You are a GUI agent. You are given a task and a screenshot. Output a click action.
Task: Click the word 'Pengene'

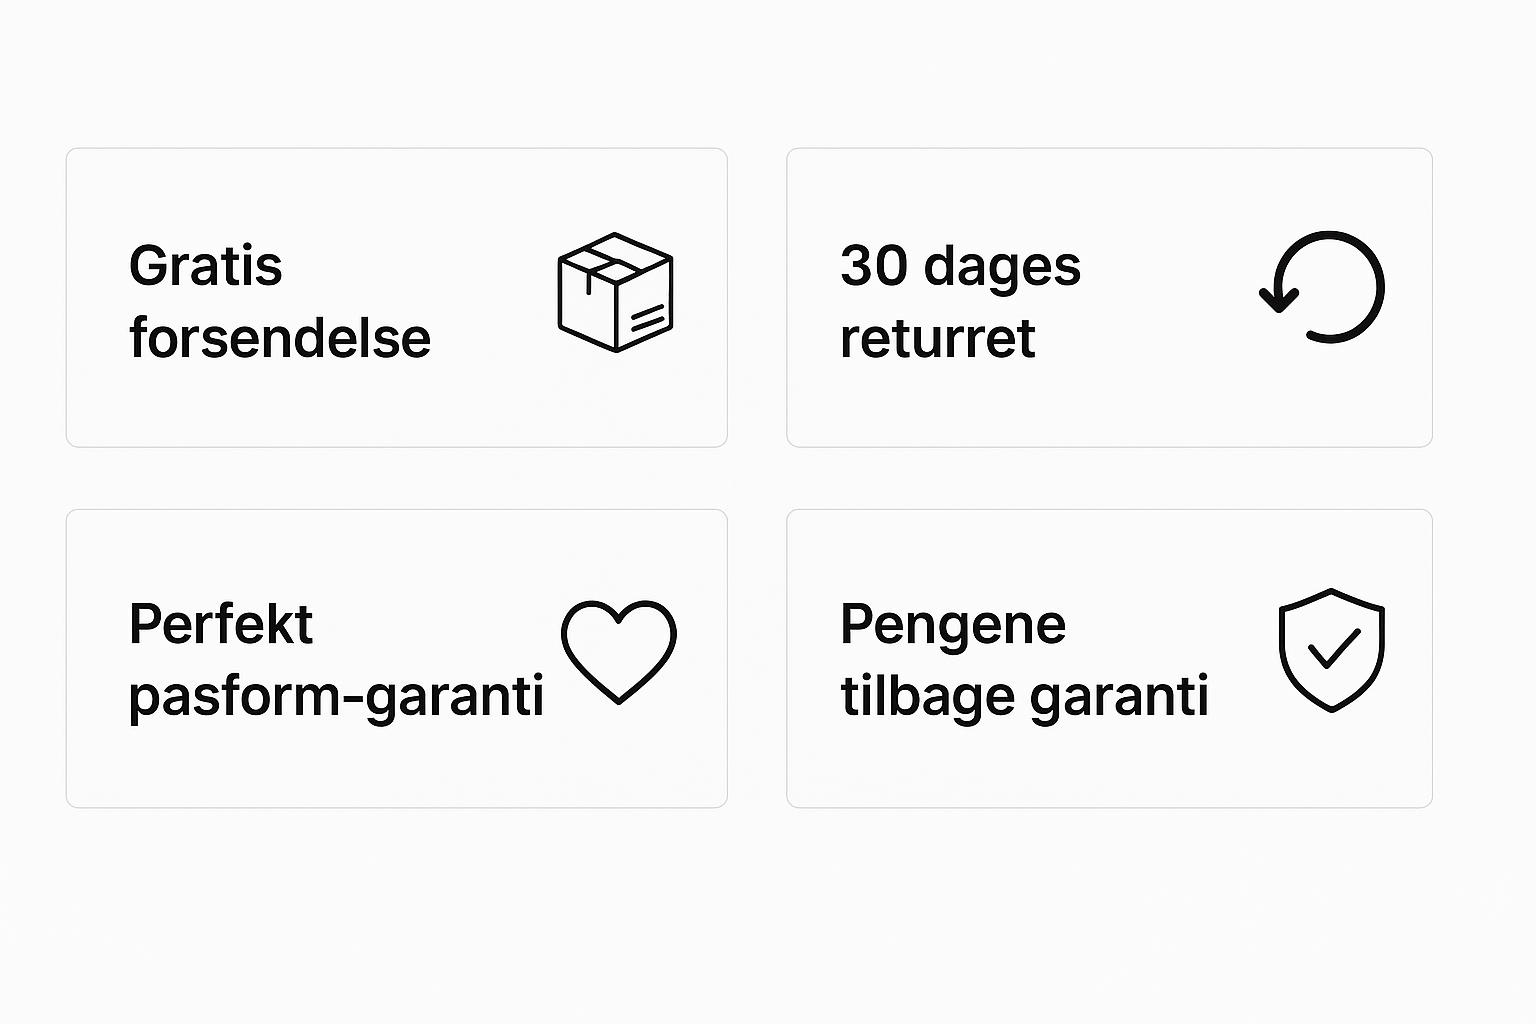pyautogui.click(x=953, y=626)
